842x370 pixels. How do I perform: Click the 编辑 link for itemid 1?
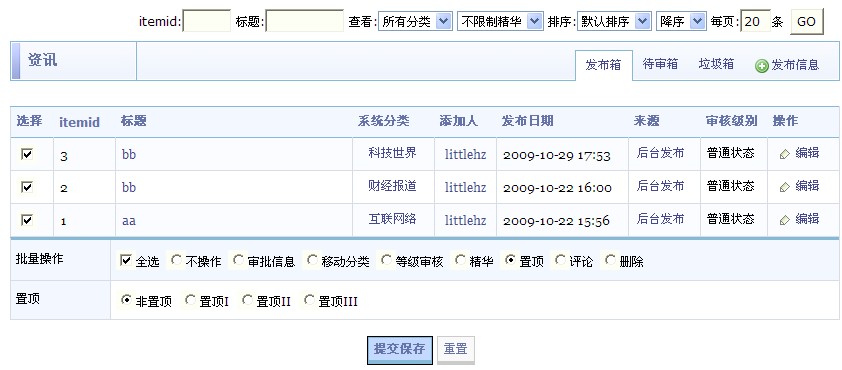click(807, 219)
